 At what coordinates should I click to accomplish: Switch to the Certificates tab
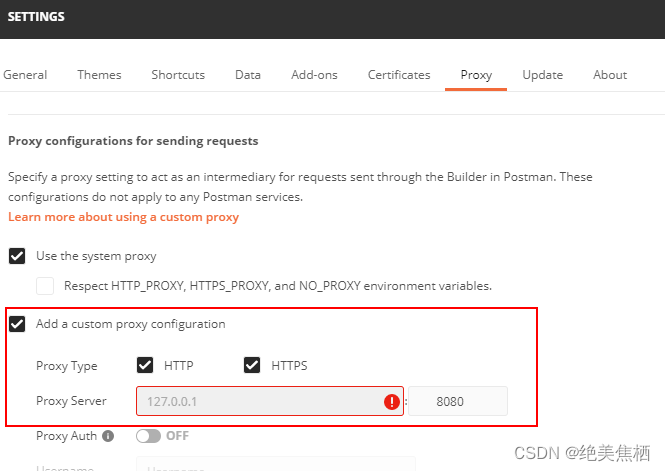point(399,75)
